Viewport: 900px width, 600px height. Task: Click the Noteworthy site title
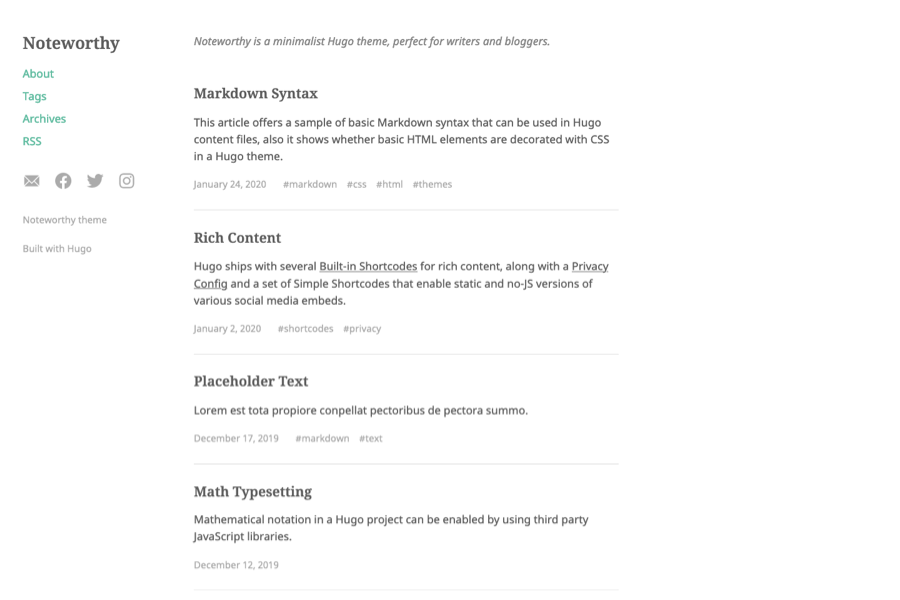click(71, 43)
